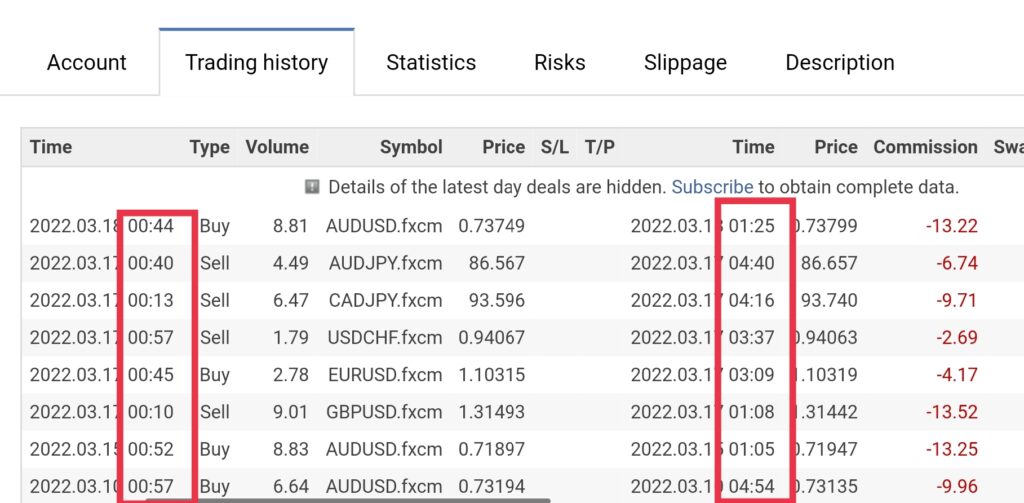Click the 2.78 volume value
1024x503 pixels.
tap(290, 375)
